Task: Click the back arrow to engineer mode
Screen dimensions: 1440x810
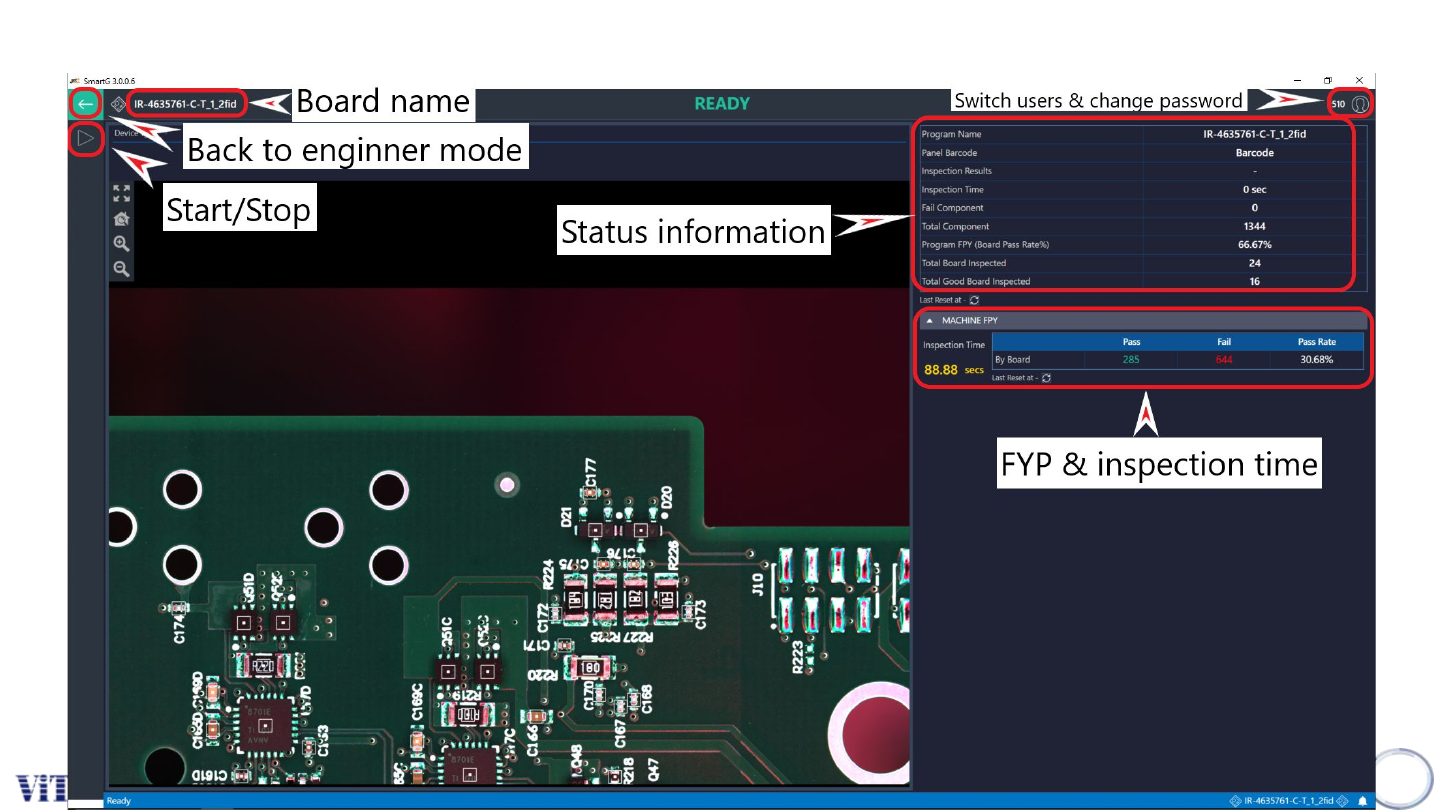Action: [86, 104]
